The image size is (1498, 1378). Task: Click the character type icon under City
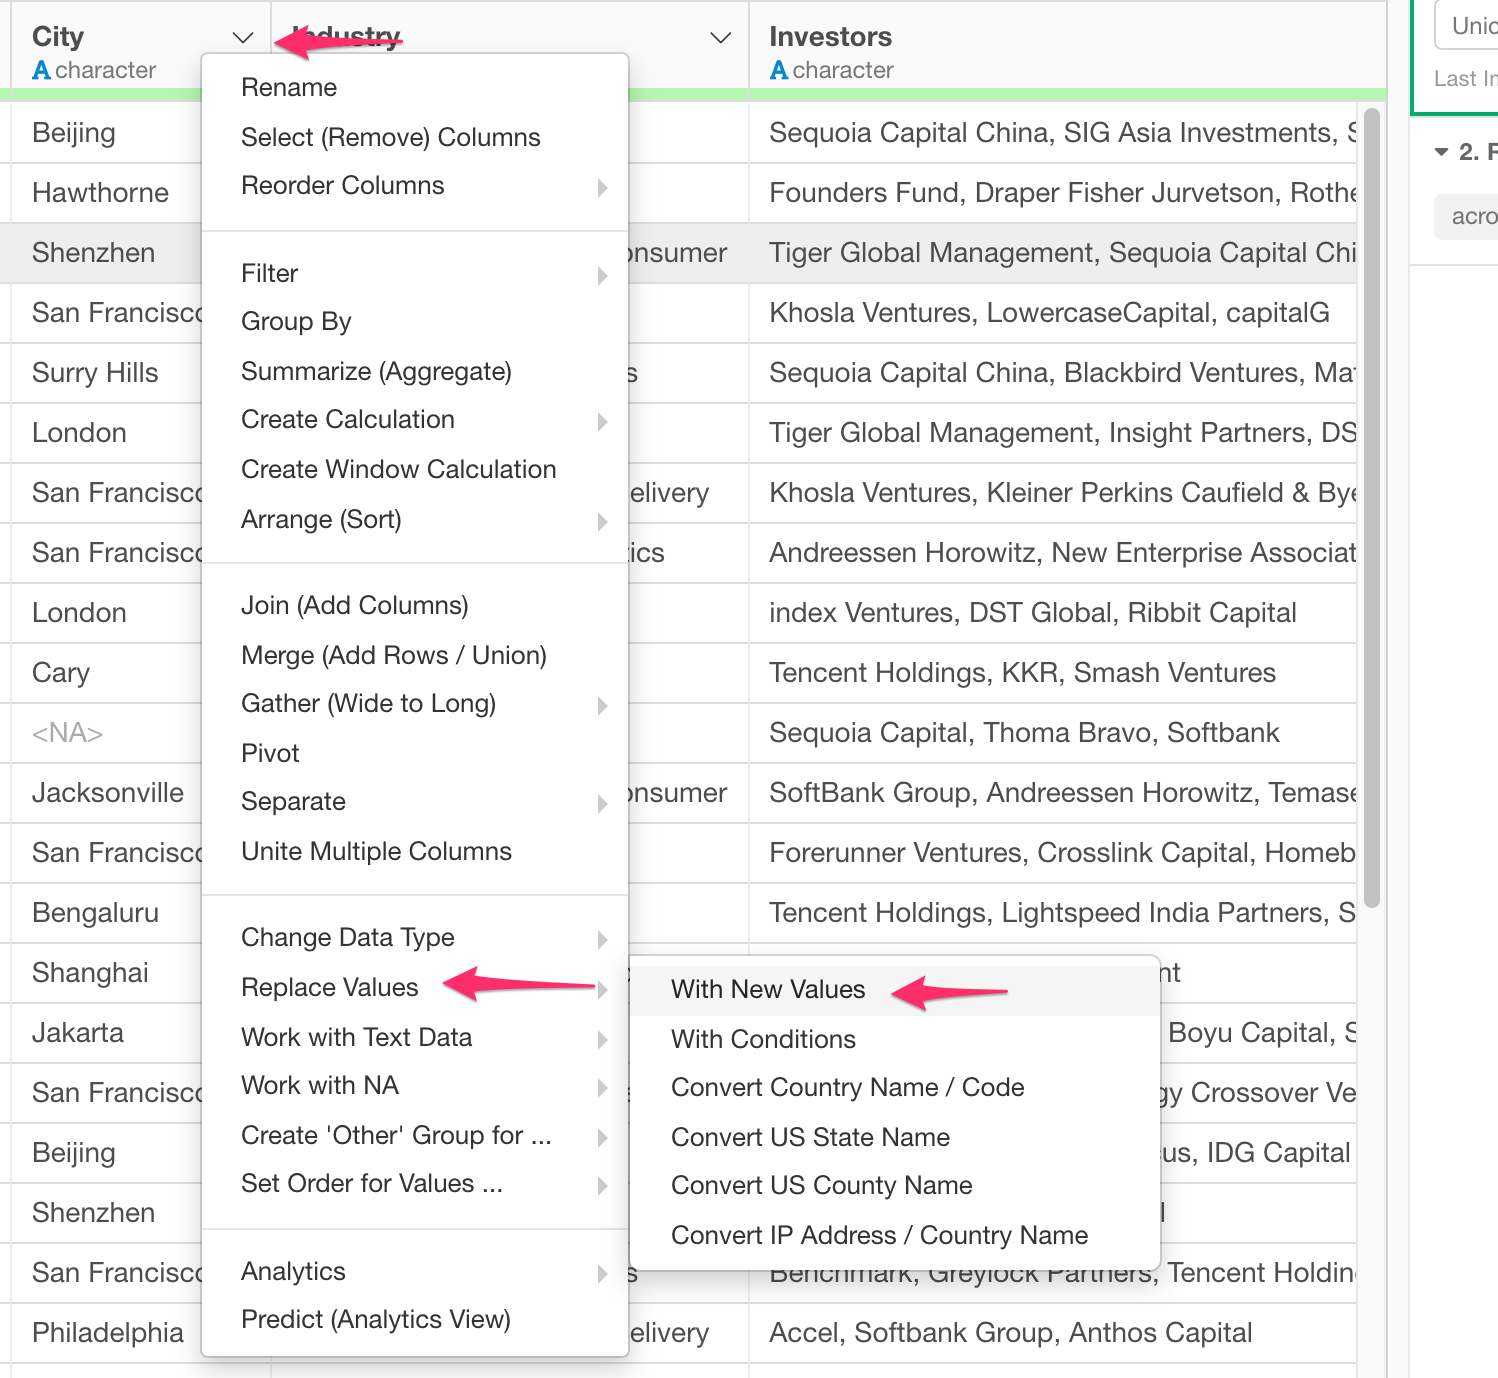click(x=41, y=70)
